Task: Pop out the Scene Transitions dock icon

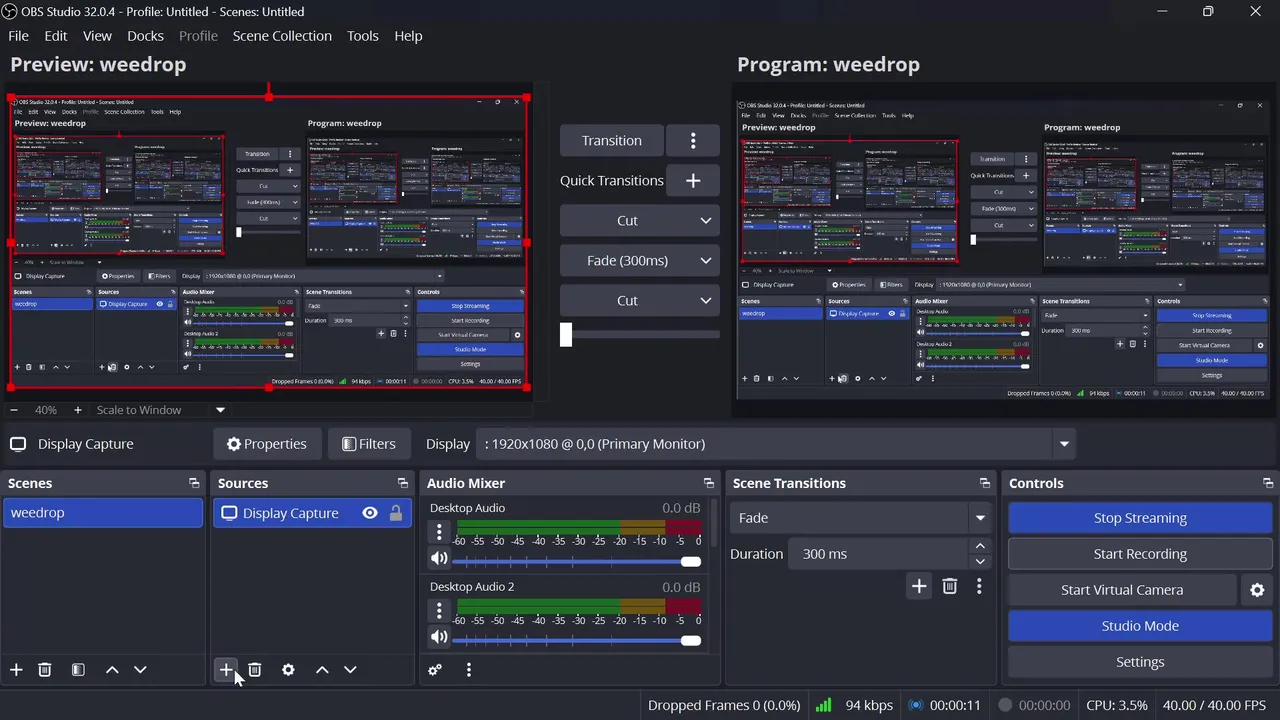Action: tap(984, 483)
